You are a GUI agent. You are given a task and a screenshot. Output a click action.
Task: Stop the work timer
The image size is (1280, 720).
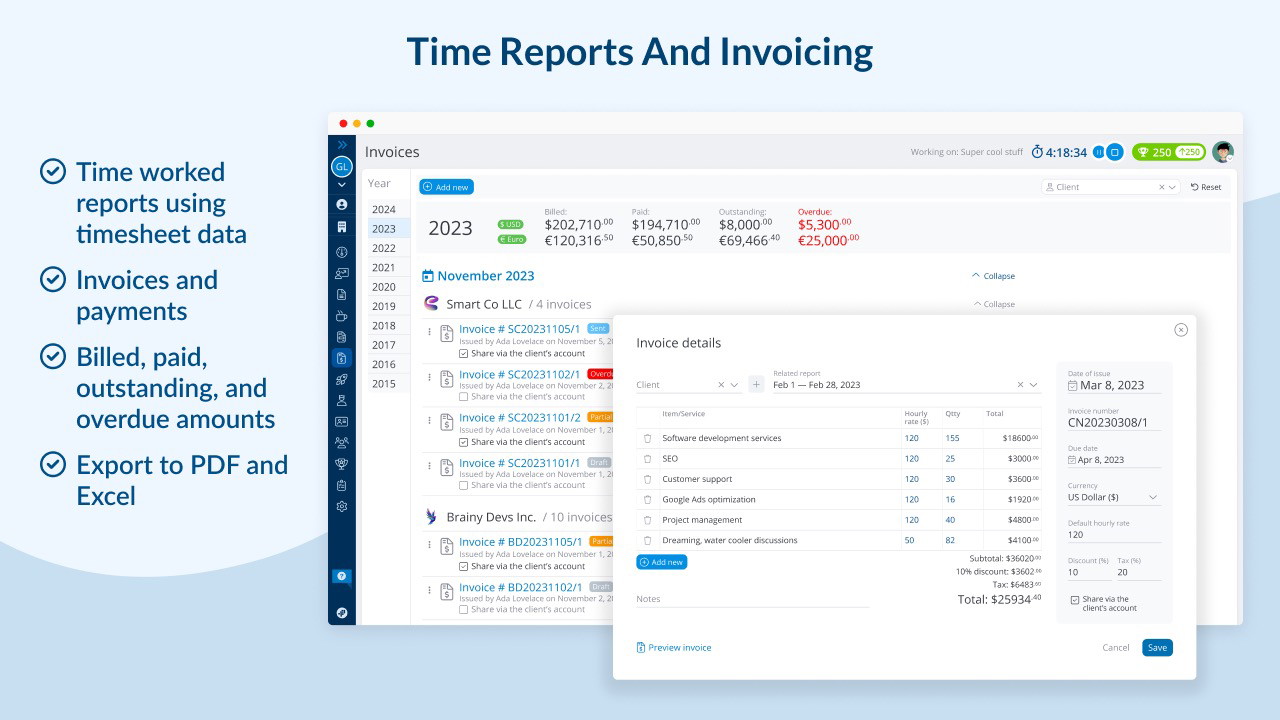[1115, 152]
